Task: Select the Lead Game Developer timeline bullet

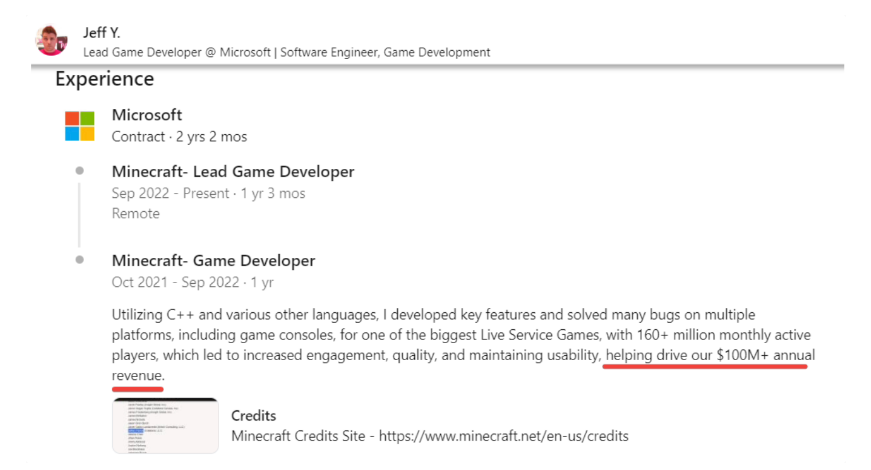Action: tap(79, 171)
